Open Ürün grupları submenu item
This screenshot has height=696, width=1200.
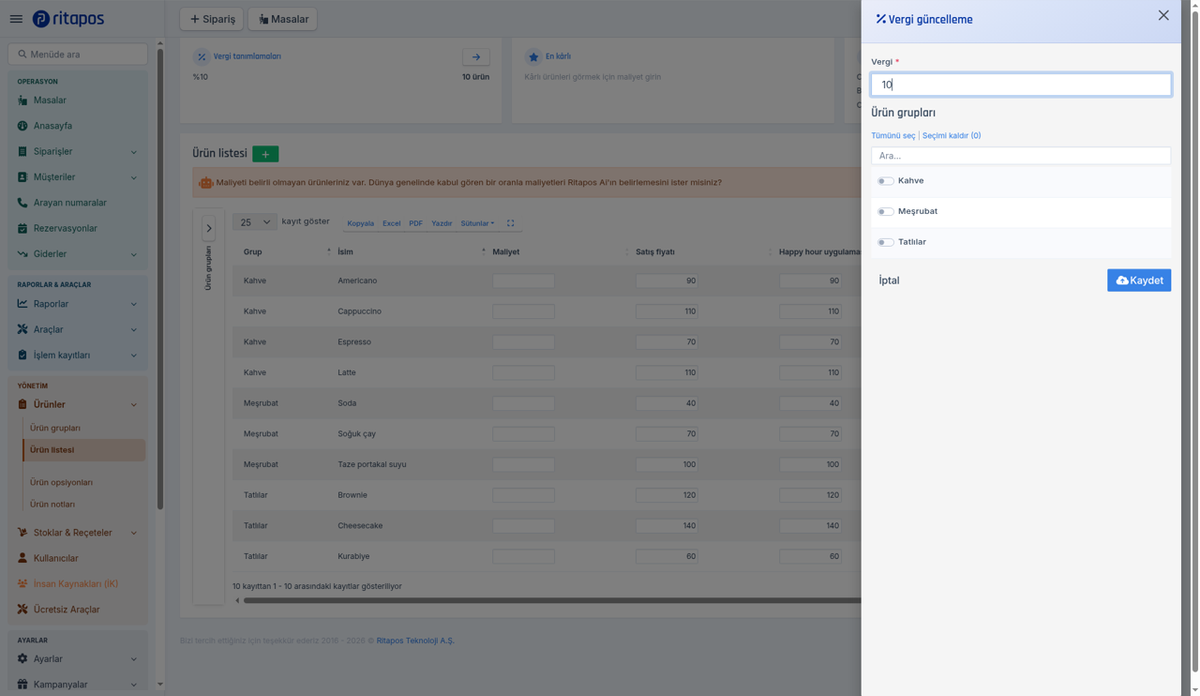[55, 428]
